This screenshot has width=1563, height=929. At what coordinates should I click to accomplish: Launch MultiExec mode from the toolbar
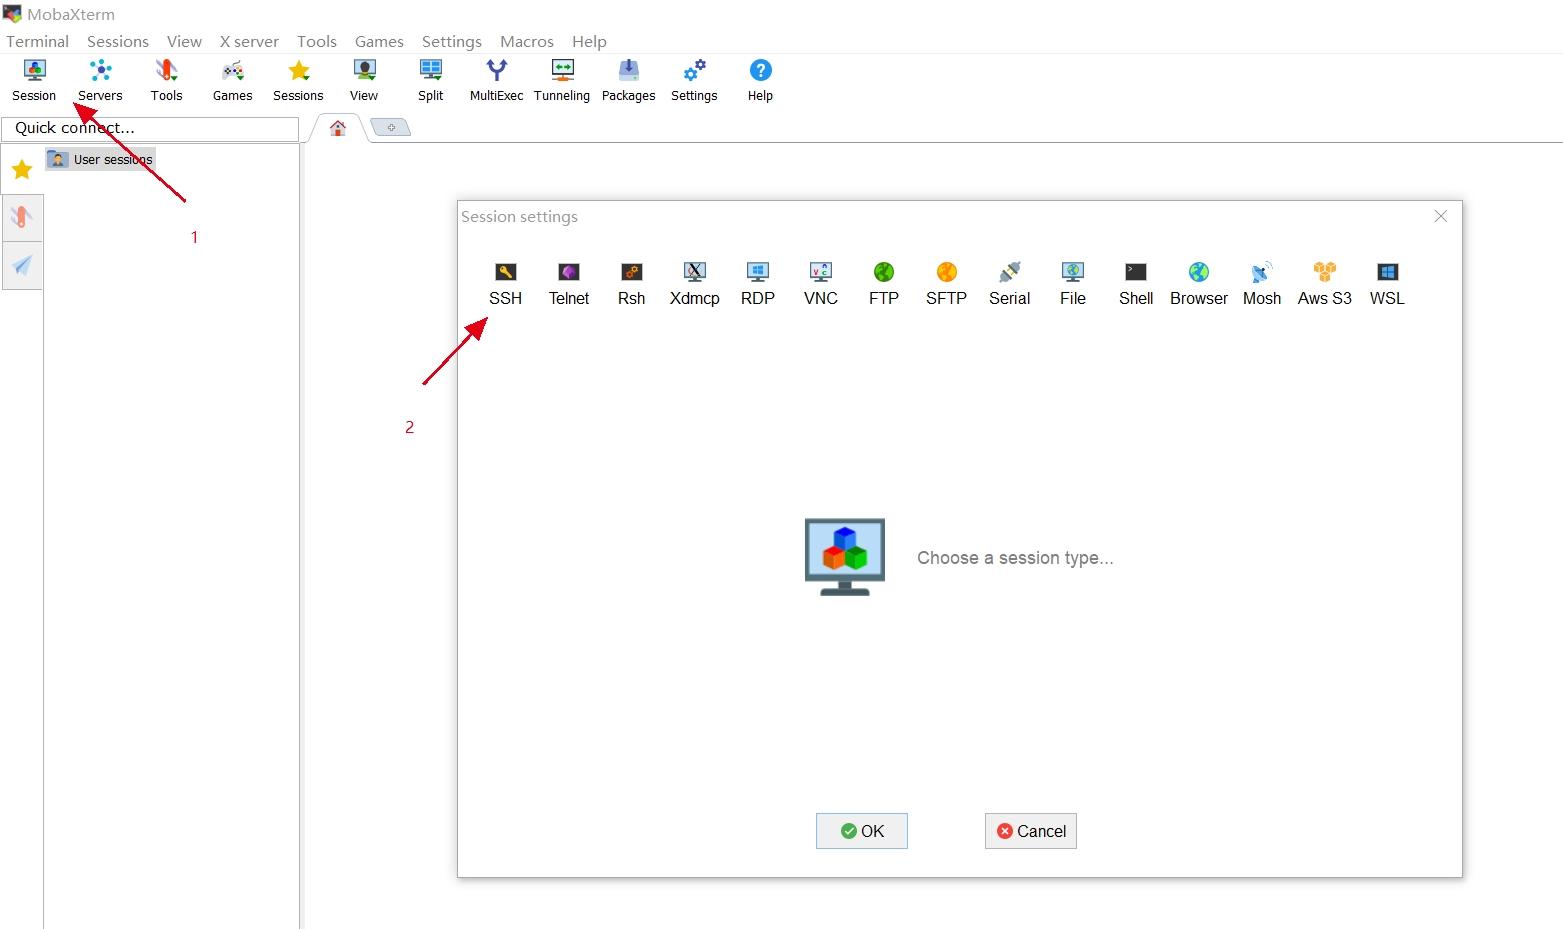(x=496, y=81)
